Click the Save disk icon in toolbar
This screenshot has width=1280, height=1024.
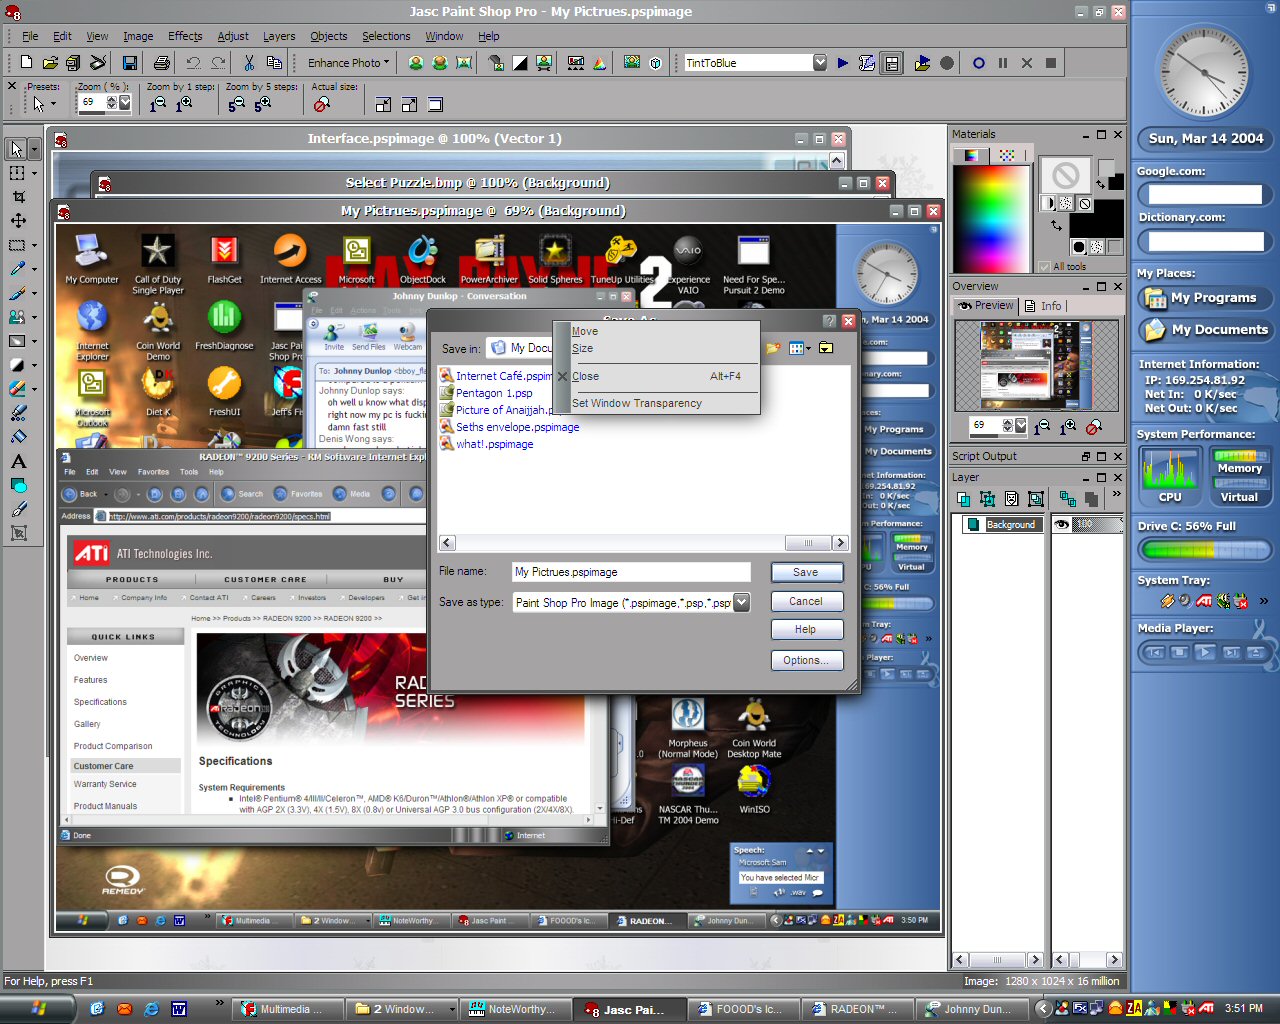coord(129,63)
